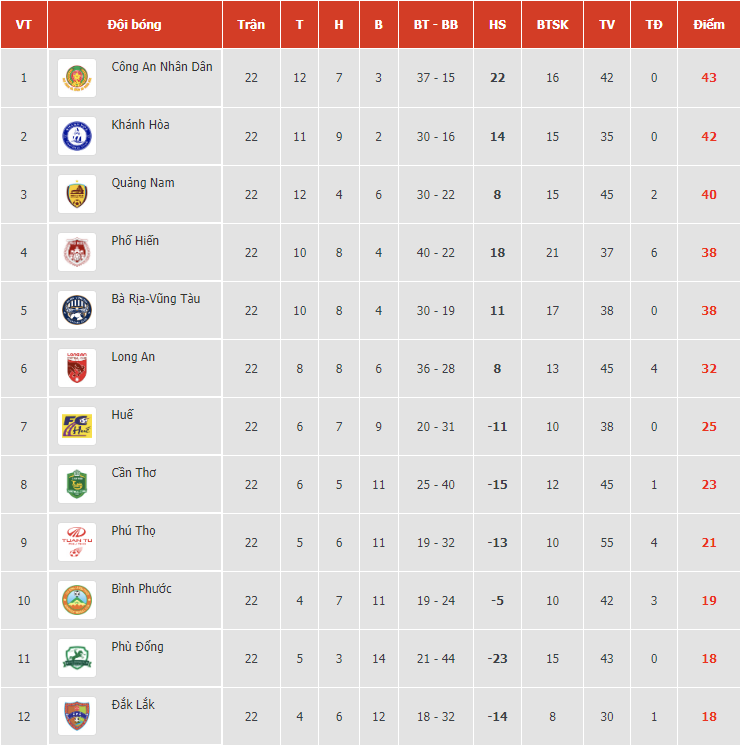Select the Phố Hiến club badge
Viewport: 742px width, 745px height.
coord(77,252)
